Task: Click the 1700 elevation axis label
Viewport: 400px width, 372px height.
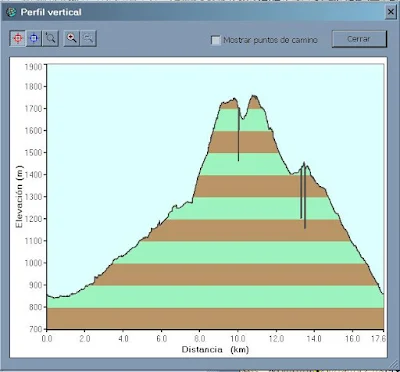Action: [34, 109]
